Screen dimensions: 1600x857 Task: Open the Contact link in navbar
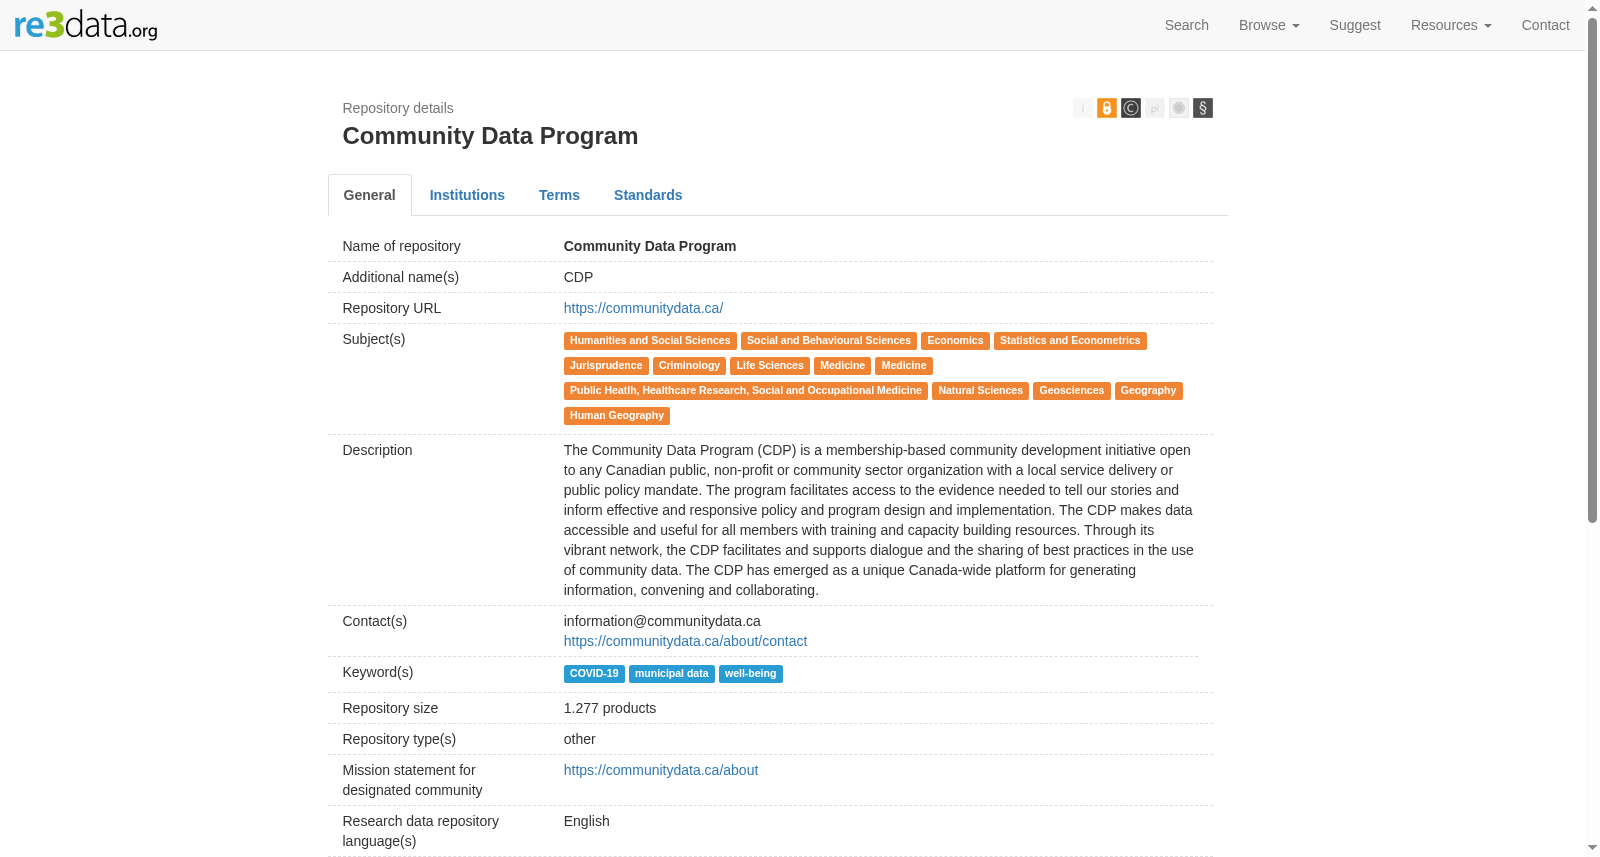coord(1546,25)
